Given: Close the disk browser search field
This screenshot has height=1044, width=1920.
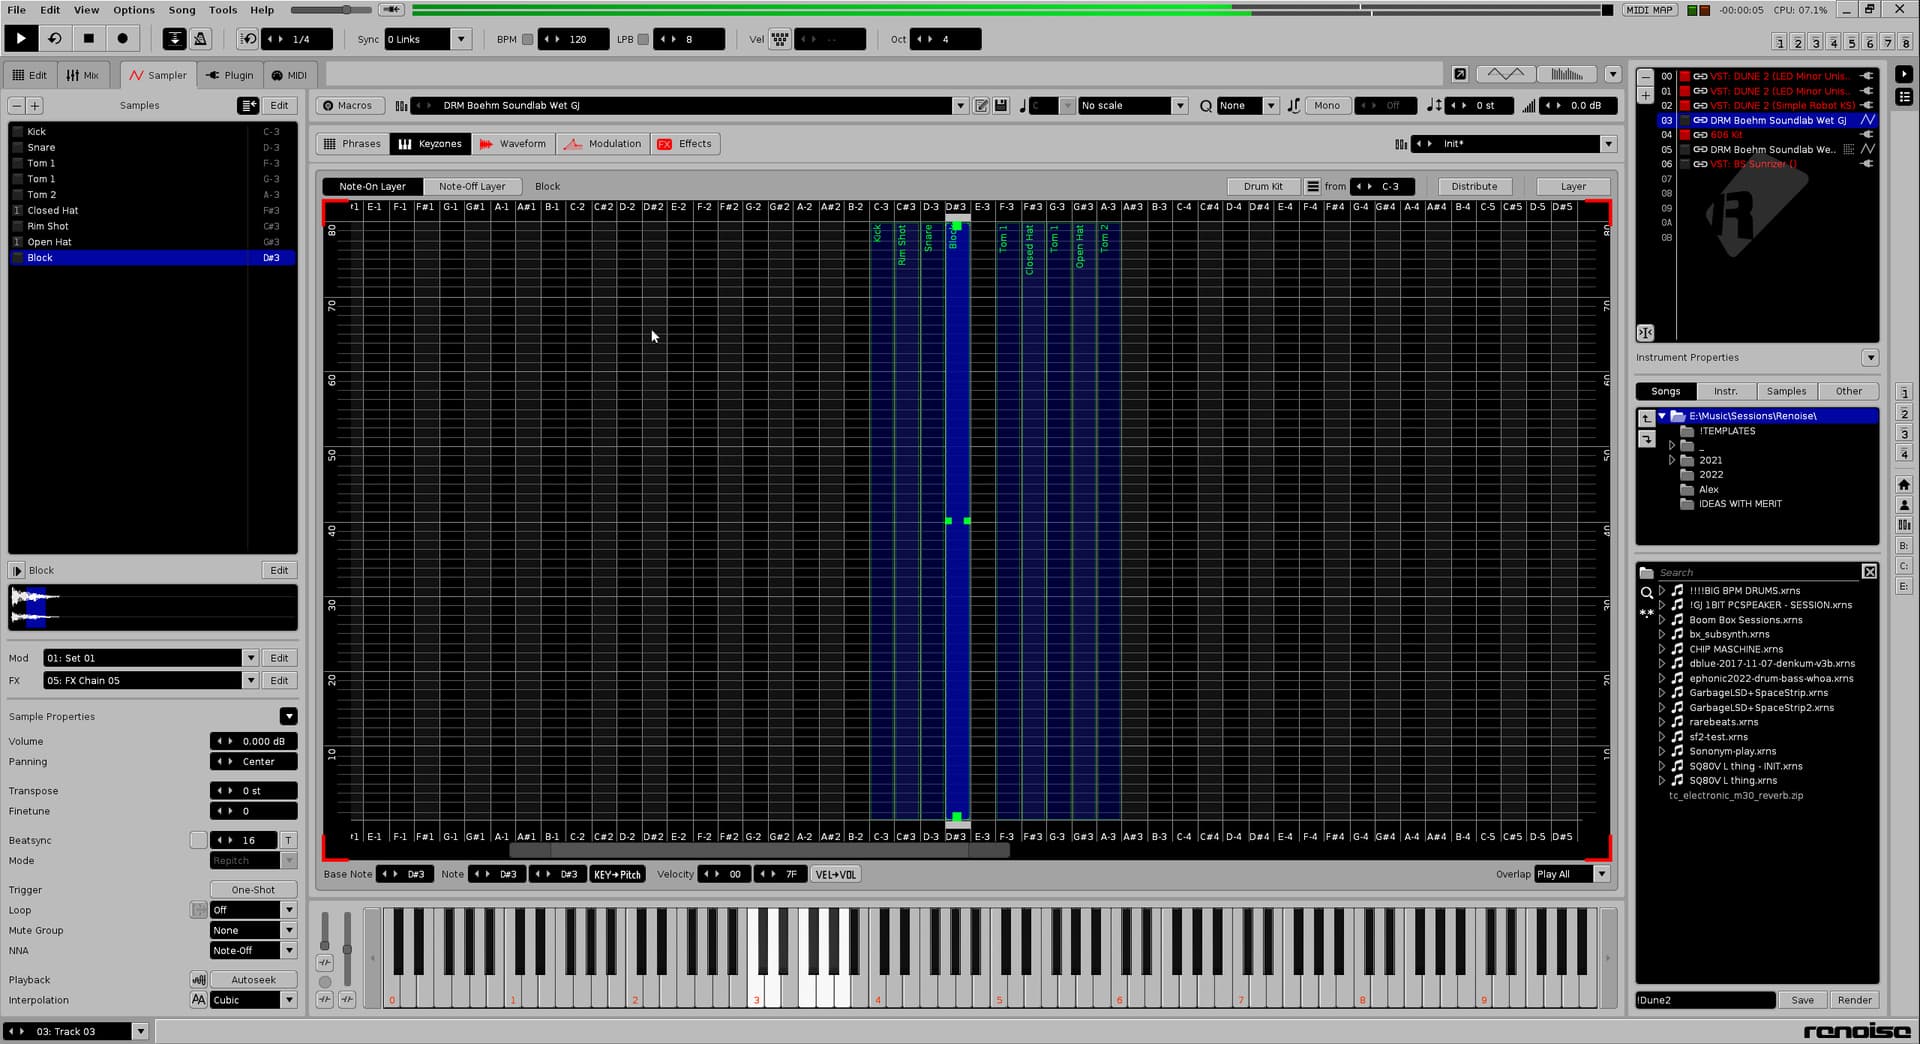Looking at the screenshot, I should click(x=1869, y=572).
